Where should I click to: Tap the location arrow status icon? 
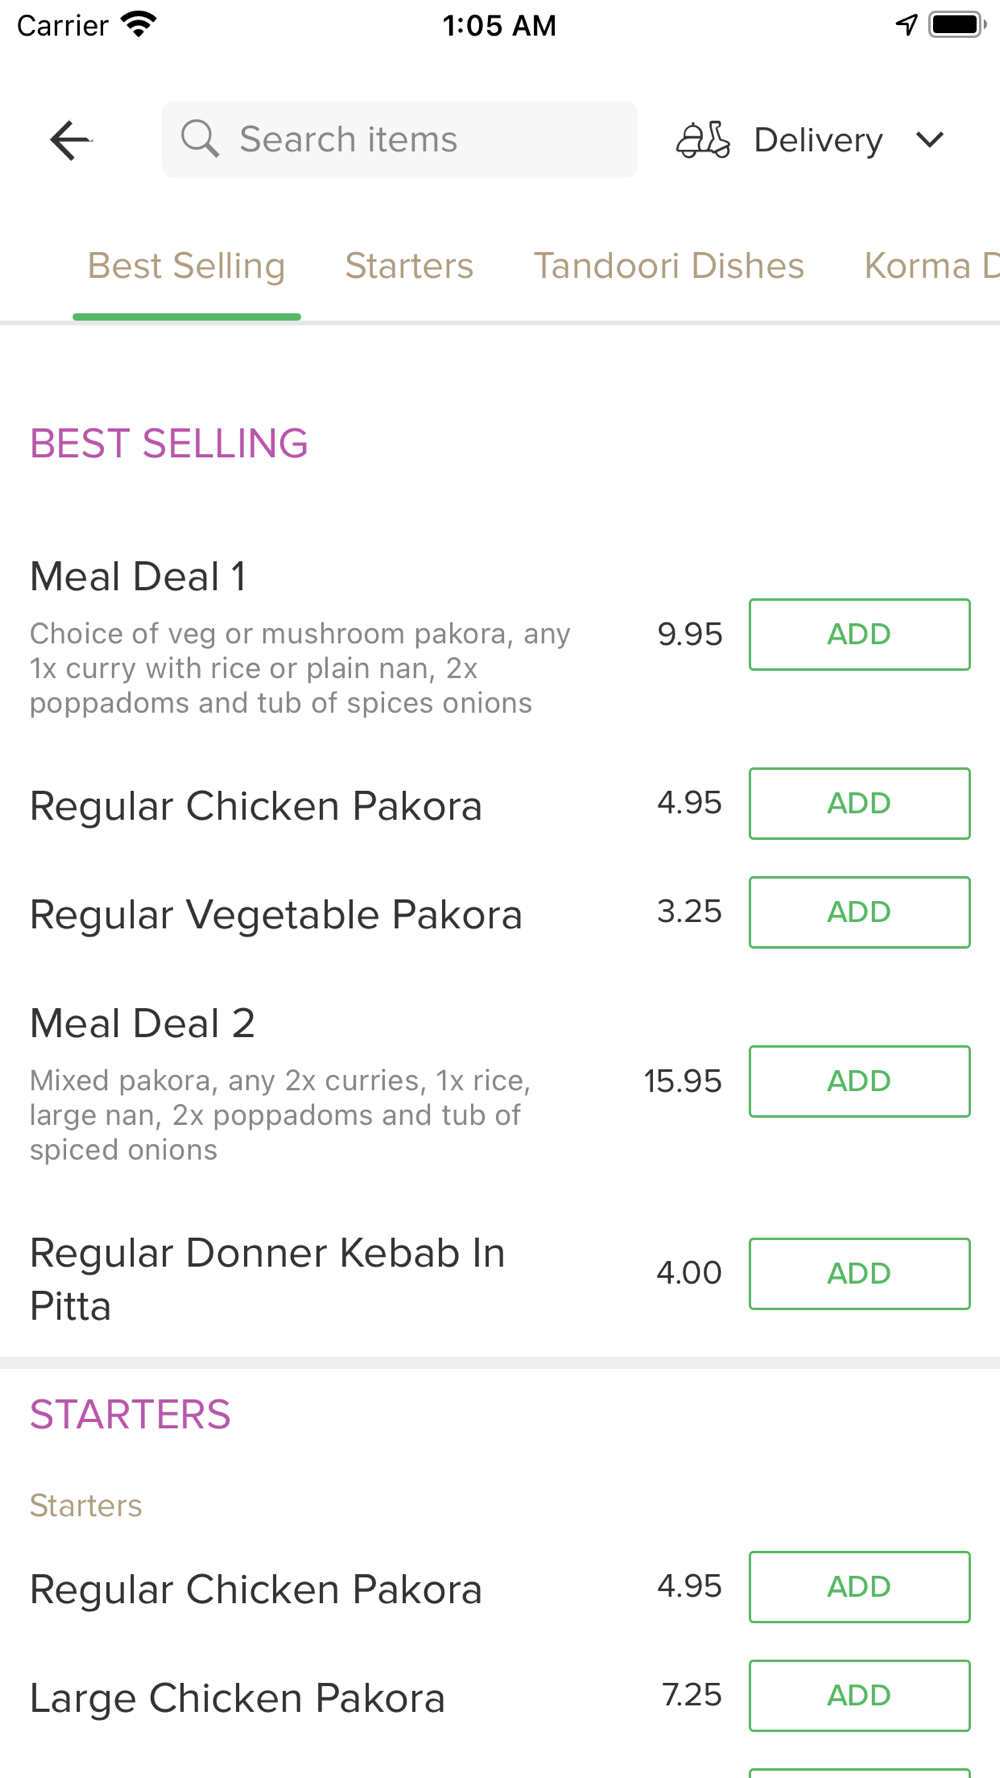pos(906,25)
